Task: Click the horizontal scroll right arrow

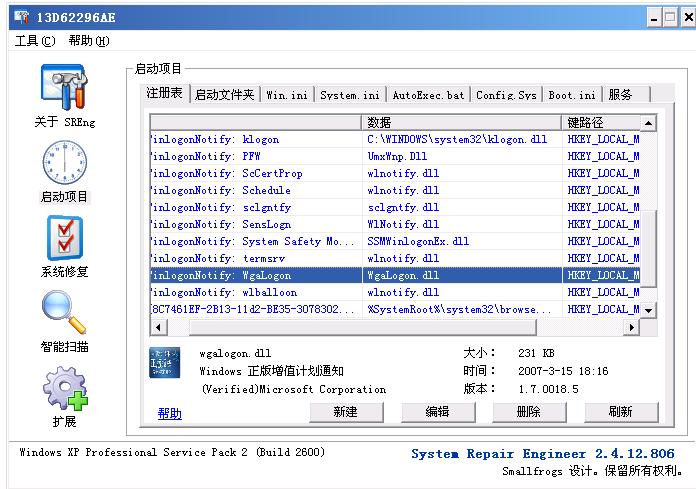Action: point(632,327)
